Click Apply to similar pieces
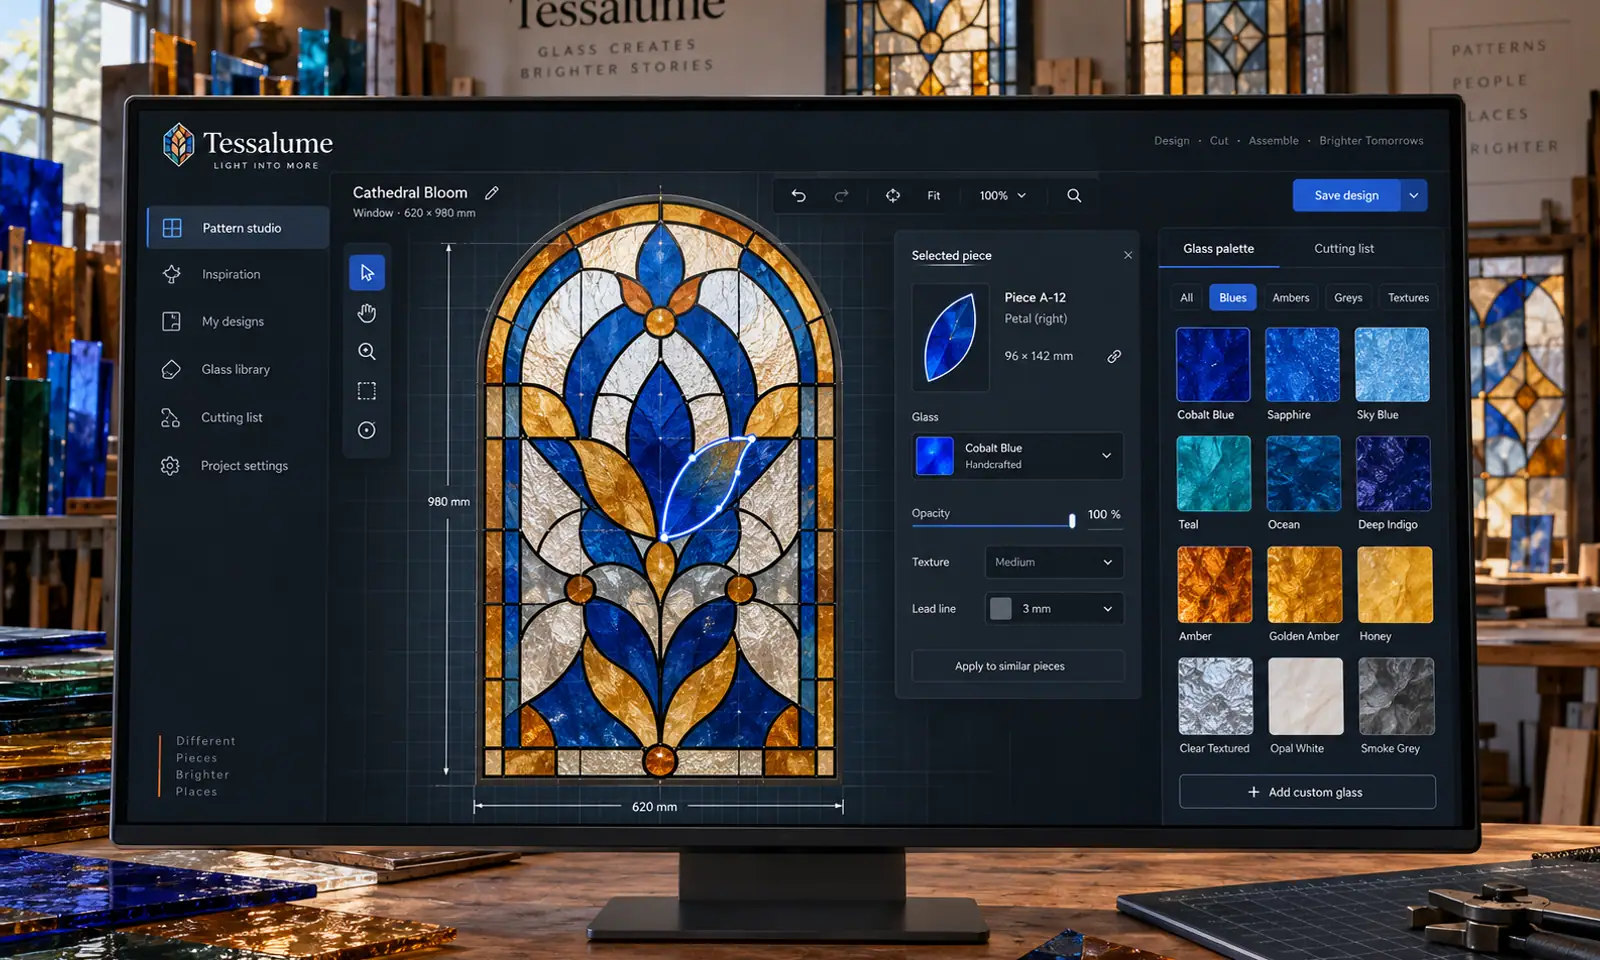The width and height of the screenshot is (1600, 960). click(1017, 666)
